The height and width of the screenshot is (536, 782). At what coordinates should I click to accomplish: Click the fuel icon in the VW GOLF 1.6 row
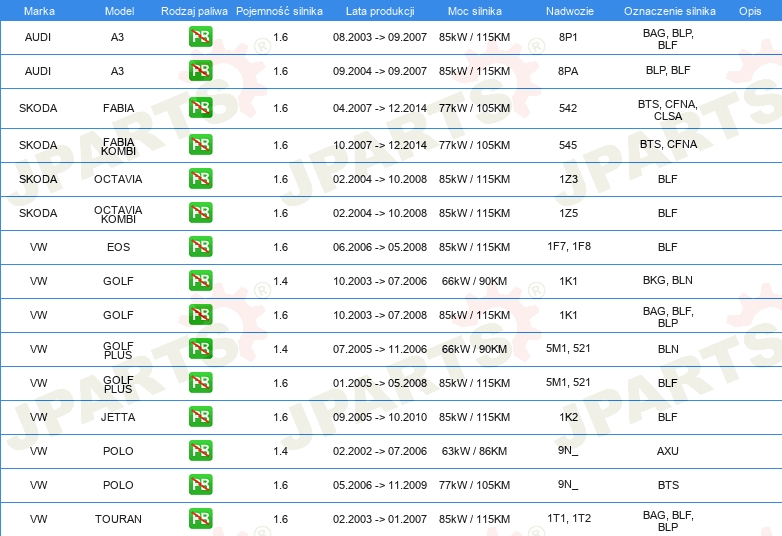click(x=200, y=315)
